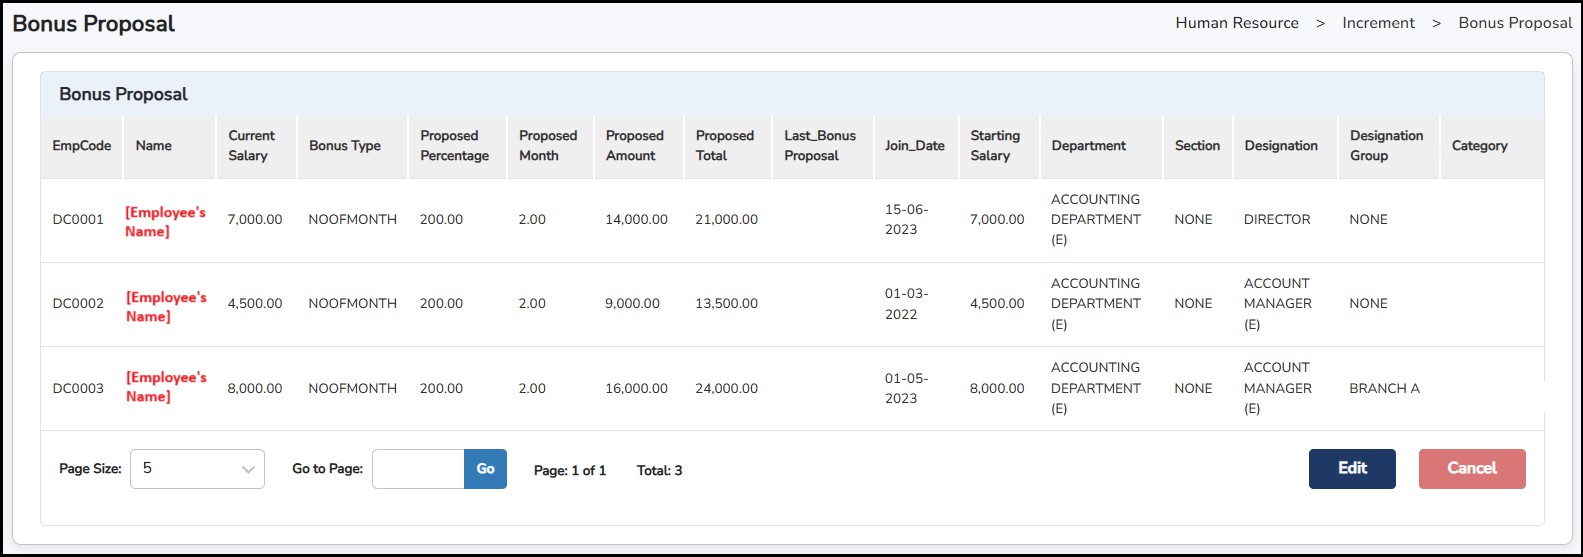Go to Increment breadcrumb link
The height and width of the screenshot is (557, 1583).
coord(1378,23)
